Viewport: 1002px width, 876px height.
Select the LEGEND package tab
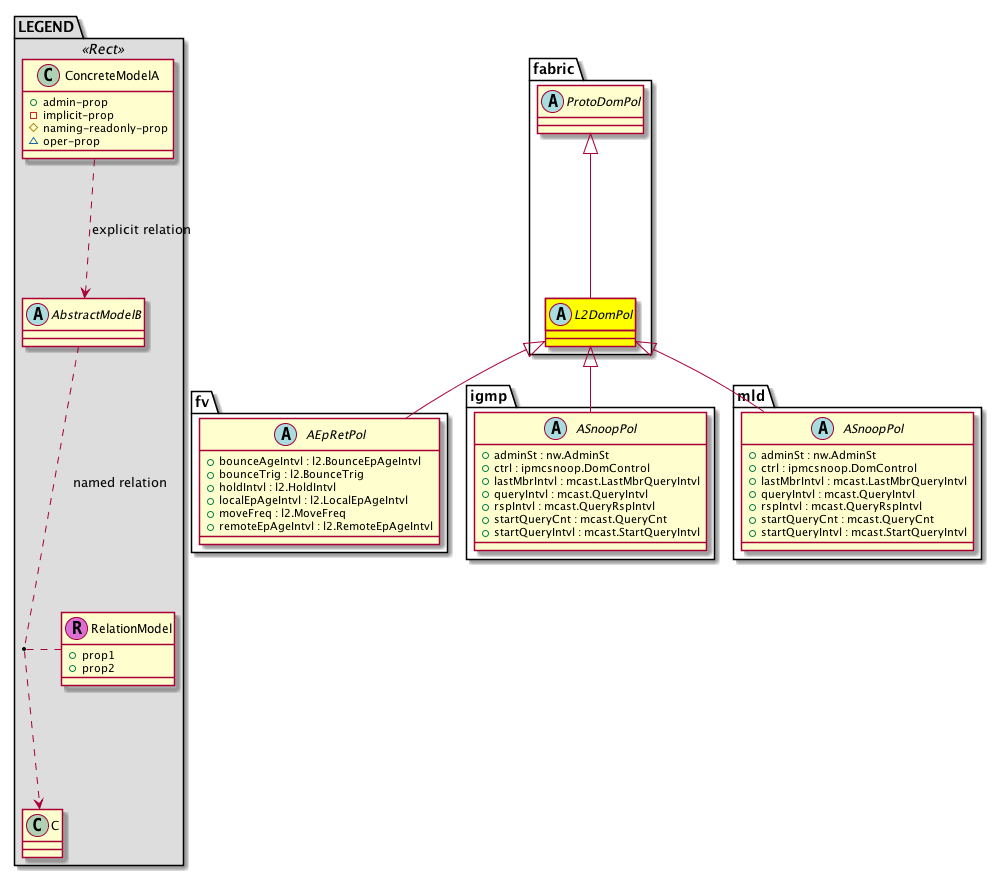(45, 28)
